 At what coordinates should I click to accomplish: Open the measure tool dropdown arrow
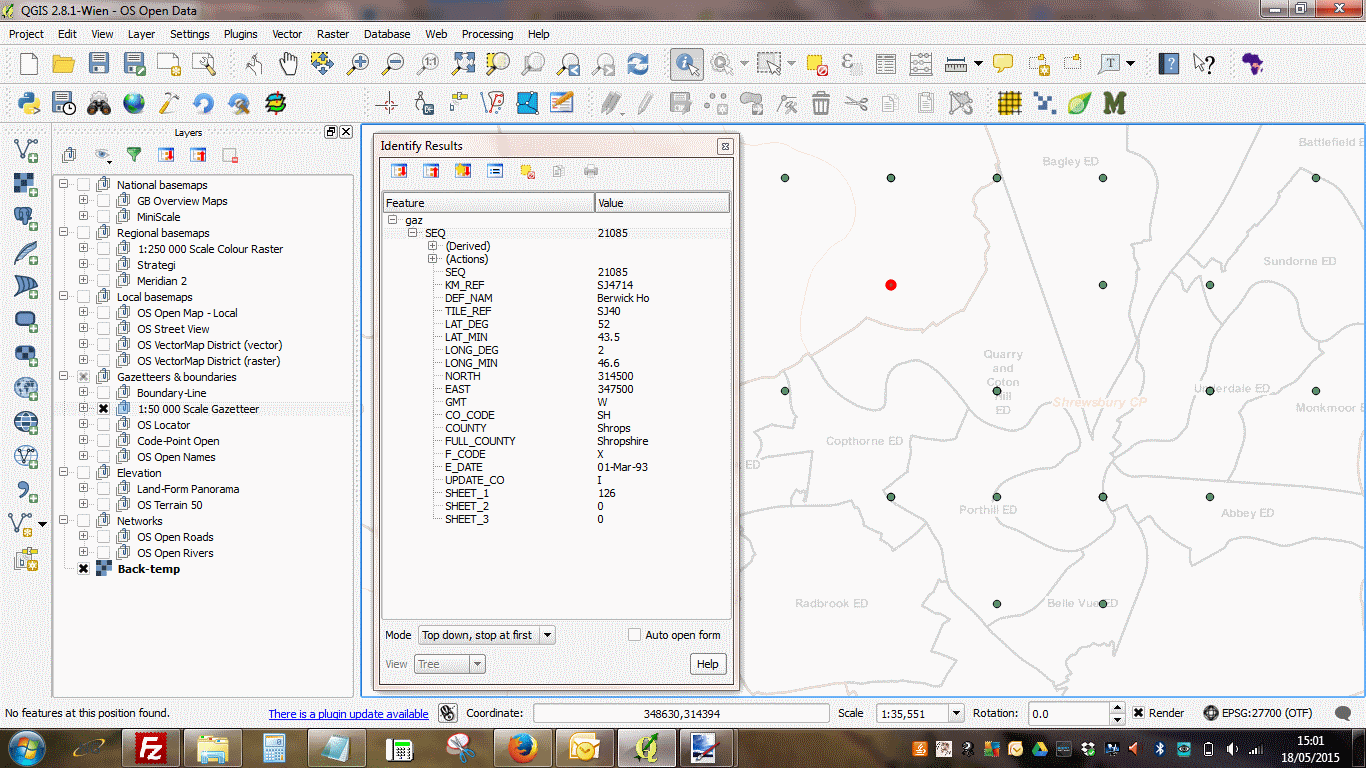(977, 64)
